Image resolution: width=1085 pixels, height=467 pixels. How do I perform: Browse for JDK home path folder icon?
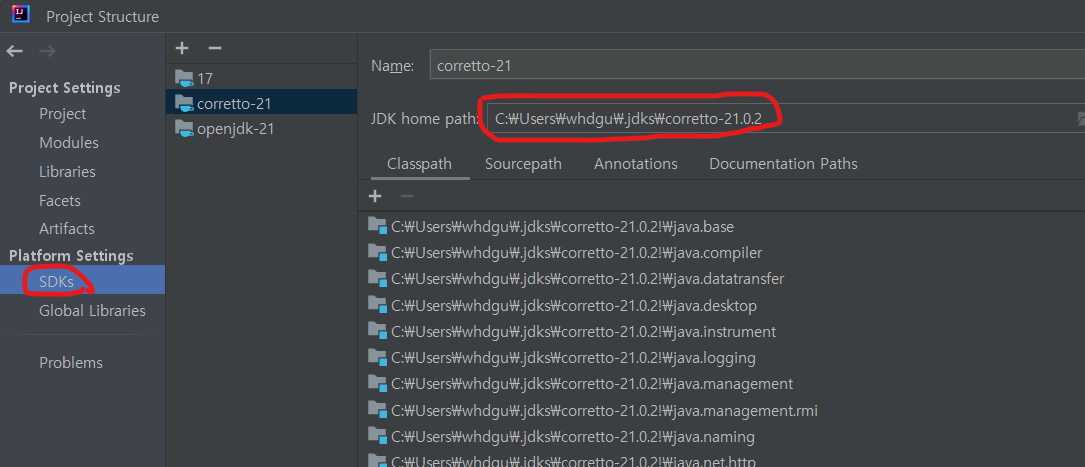click(1081, 119)
